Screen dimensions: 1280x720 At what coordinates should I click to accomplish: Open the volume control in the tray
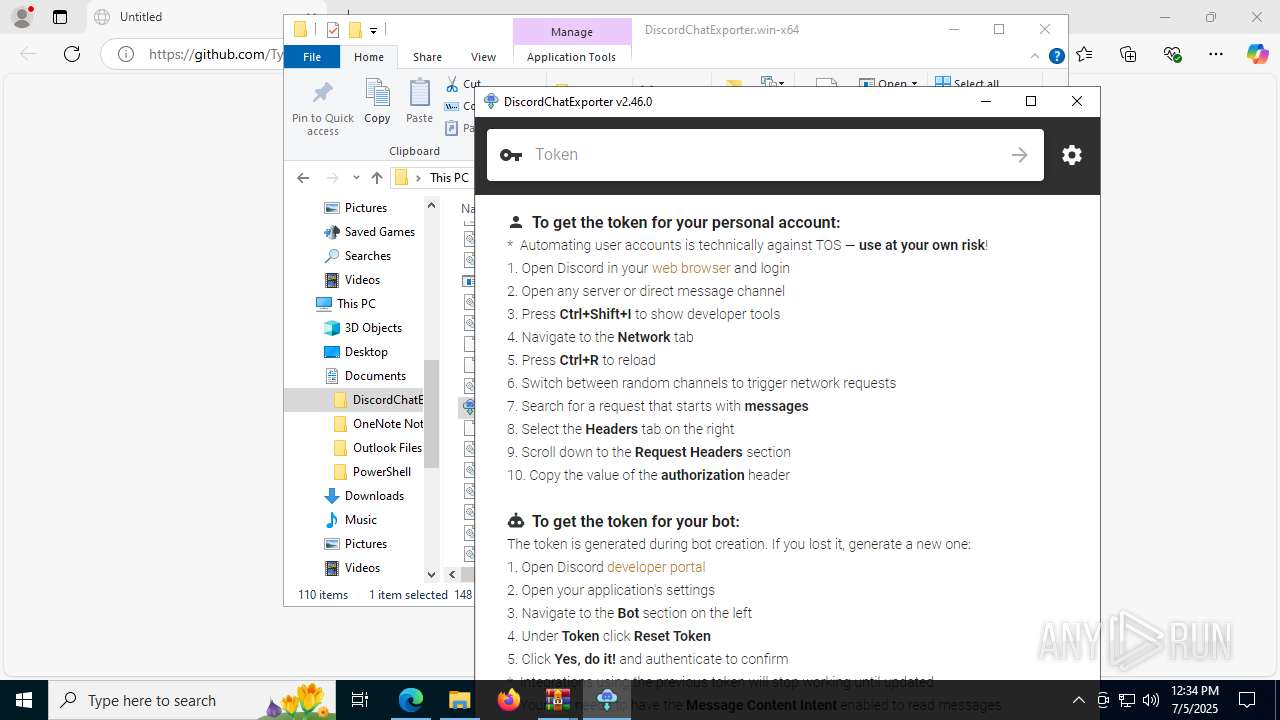1150,700
